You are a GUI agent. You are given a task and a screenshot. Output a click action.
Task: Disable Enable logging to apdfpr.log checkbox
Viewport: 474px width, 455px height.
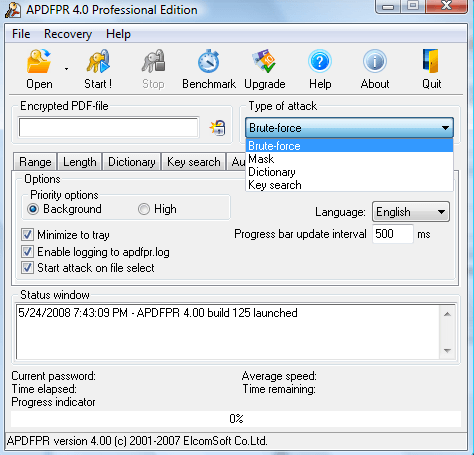point(27,252)
